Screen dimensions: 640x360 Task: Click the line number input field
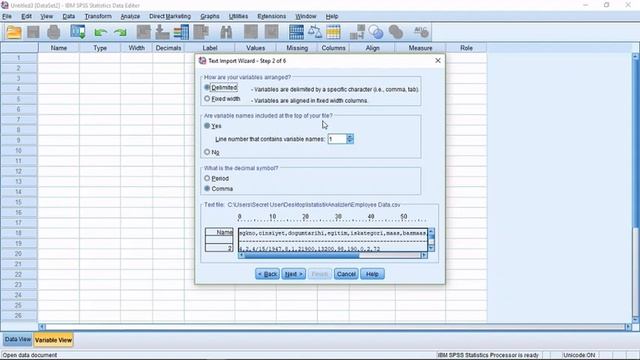(337, 139)
